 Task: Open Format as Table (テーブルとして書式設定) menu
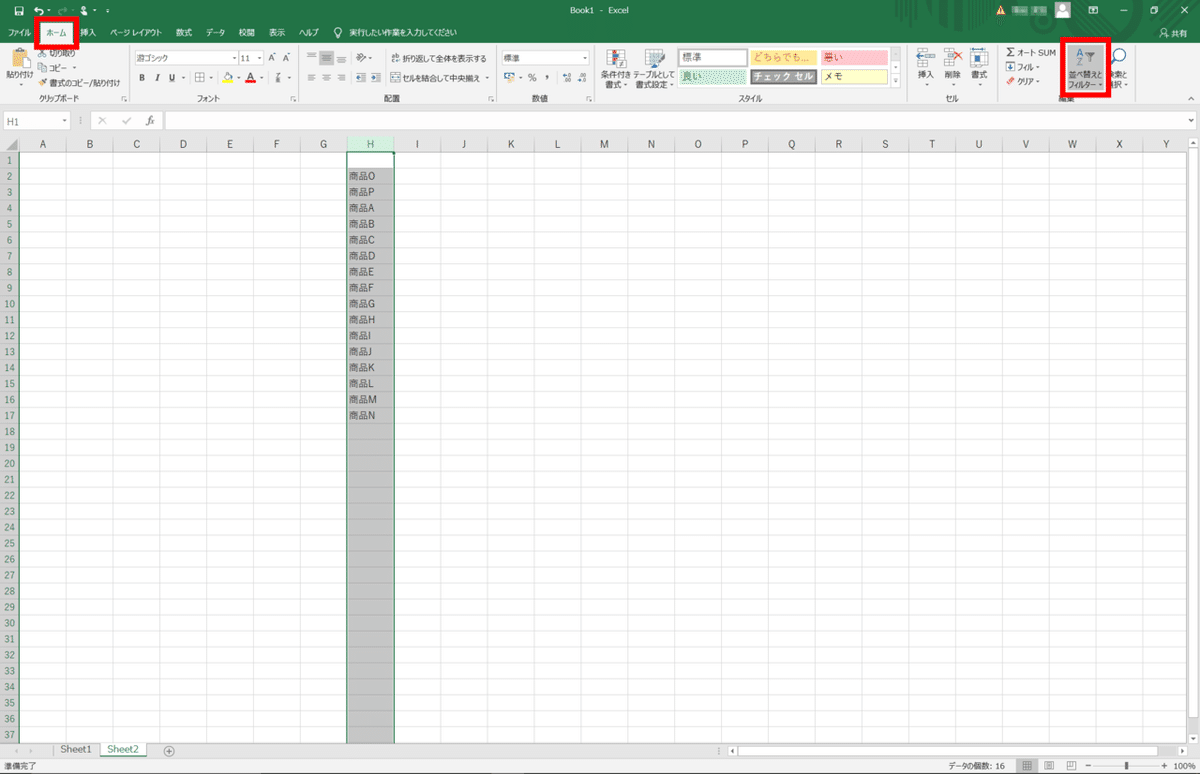coord(653,68)
